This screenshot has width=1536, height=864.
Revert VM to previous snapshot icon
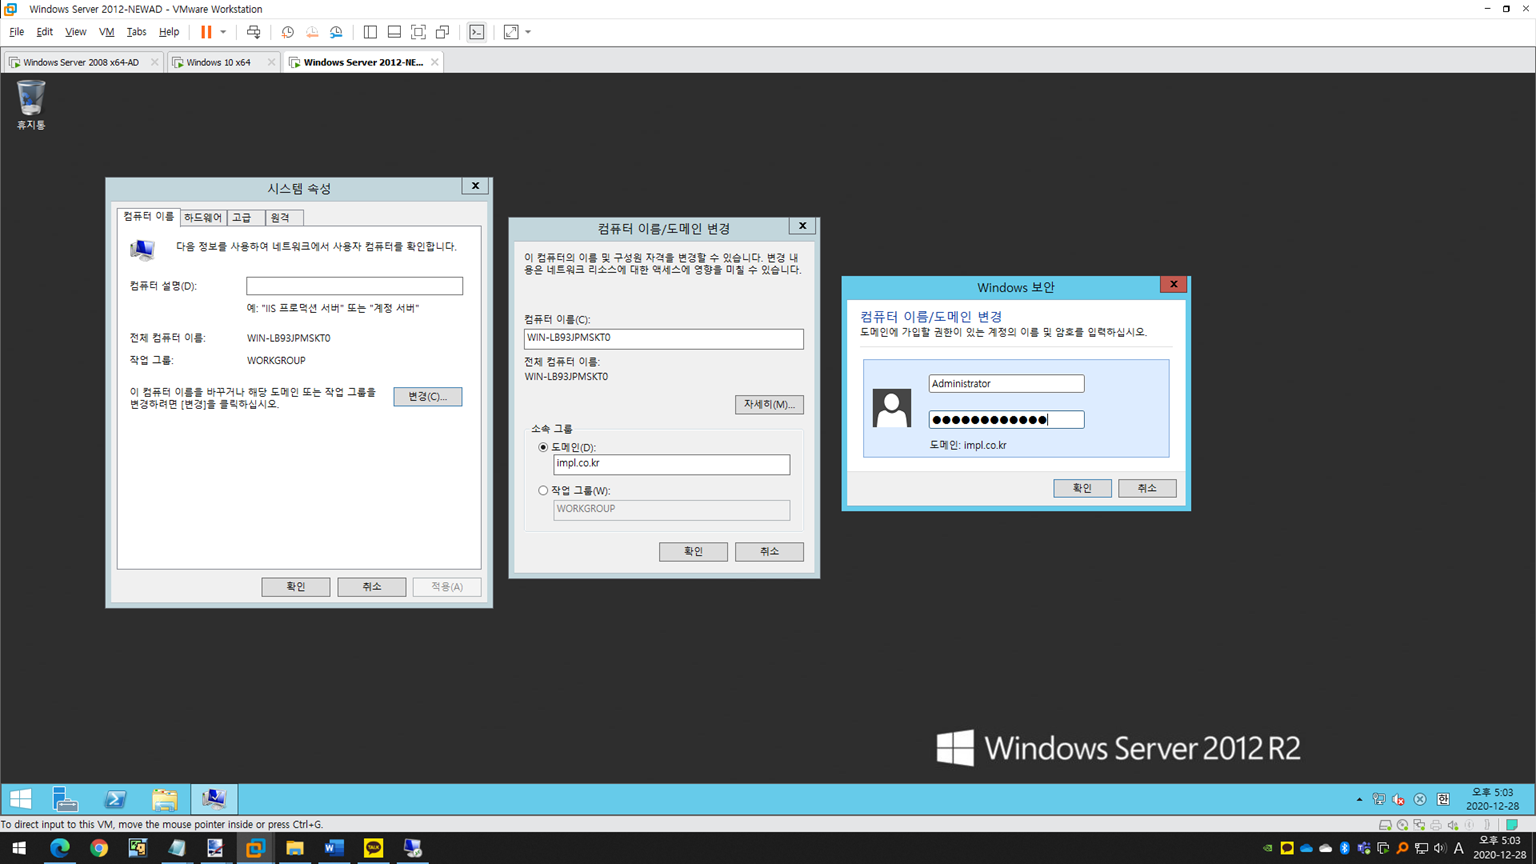[x=312, y=32]
